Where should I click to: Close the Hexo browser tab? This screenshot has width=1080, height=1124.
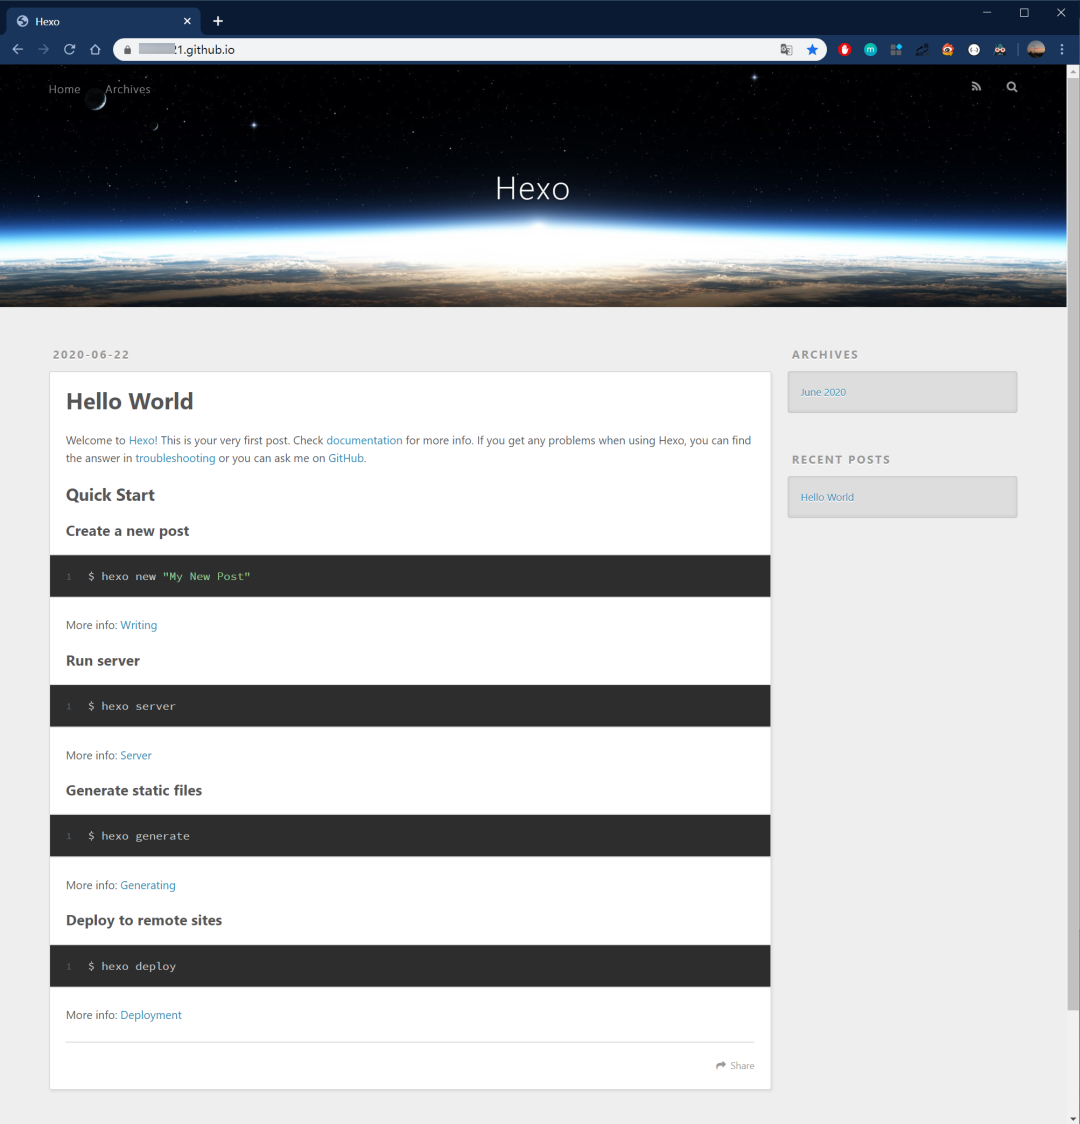pyautogui.click(x=187, y=21)
